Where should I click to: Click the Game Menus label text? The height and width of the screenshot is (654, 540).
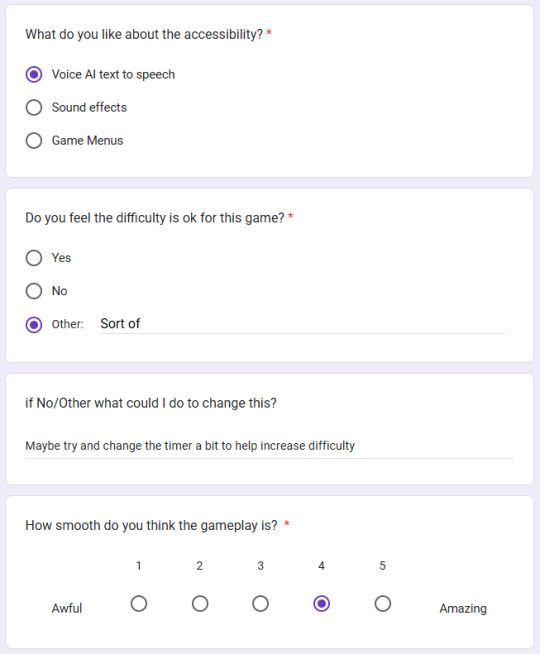pos(88,141)
